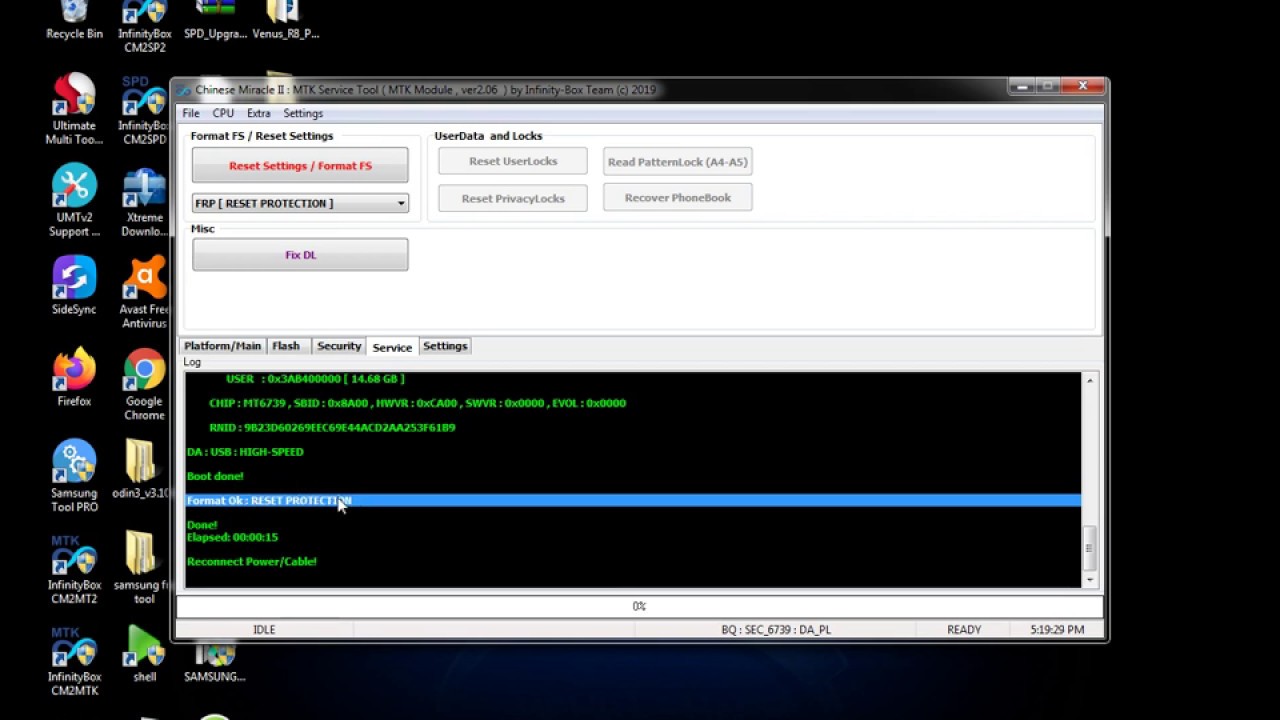Open the Settings menu in menu bar
1280x720 pixels.
click(x=303, y=113)
